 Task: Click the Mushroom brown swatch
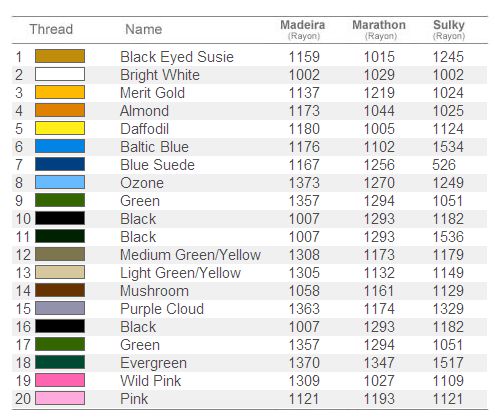pos(60,290)
